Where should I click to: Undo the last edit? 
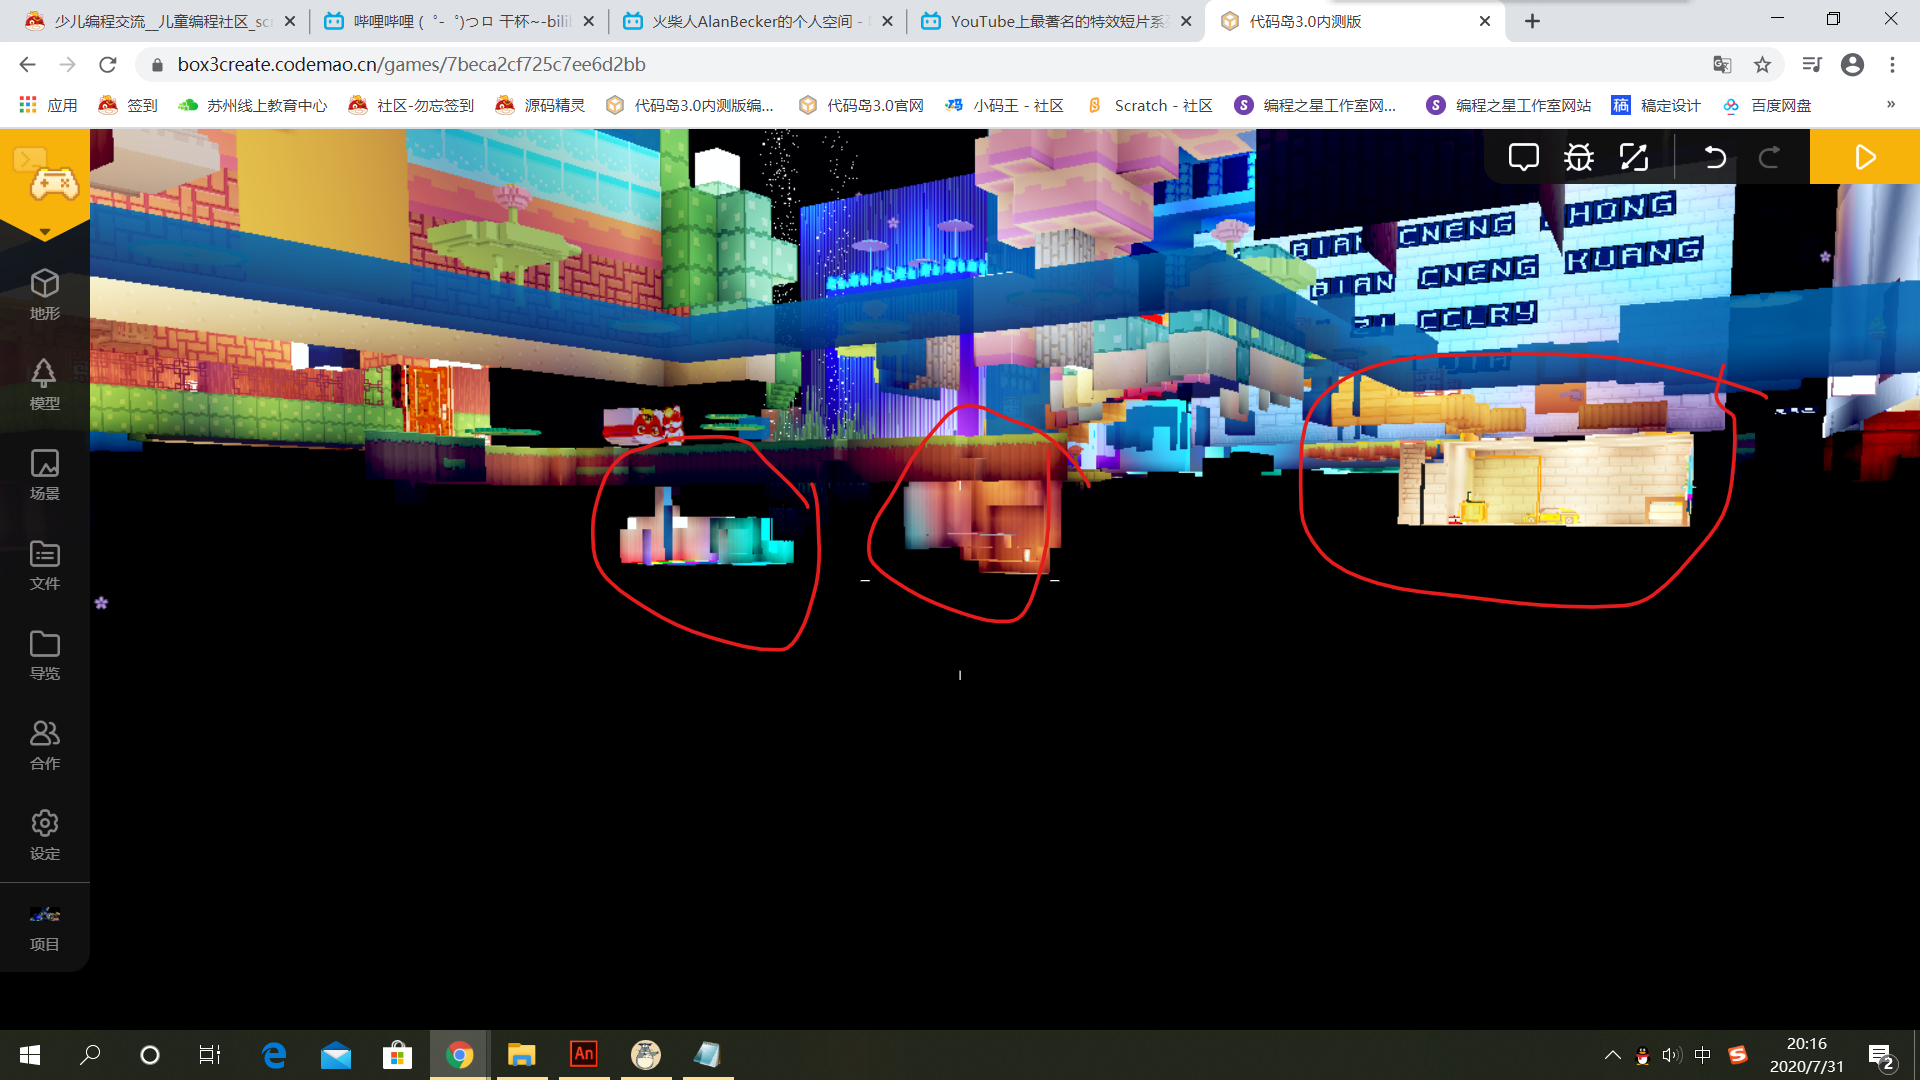1715,157
